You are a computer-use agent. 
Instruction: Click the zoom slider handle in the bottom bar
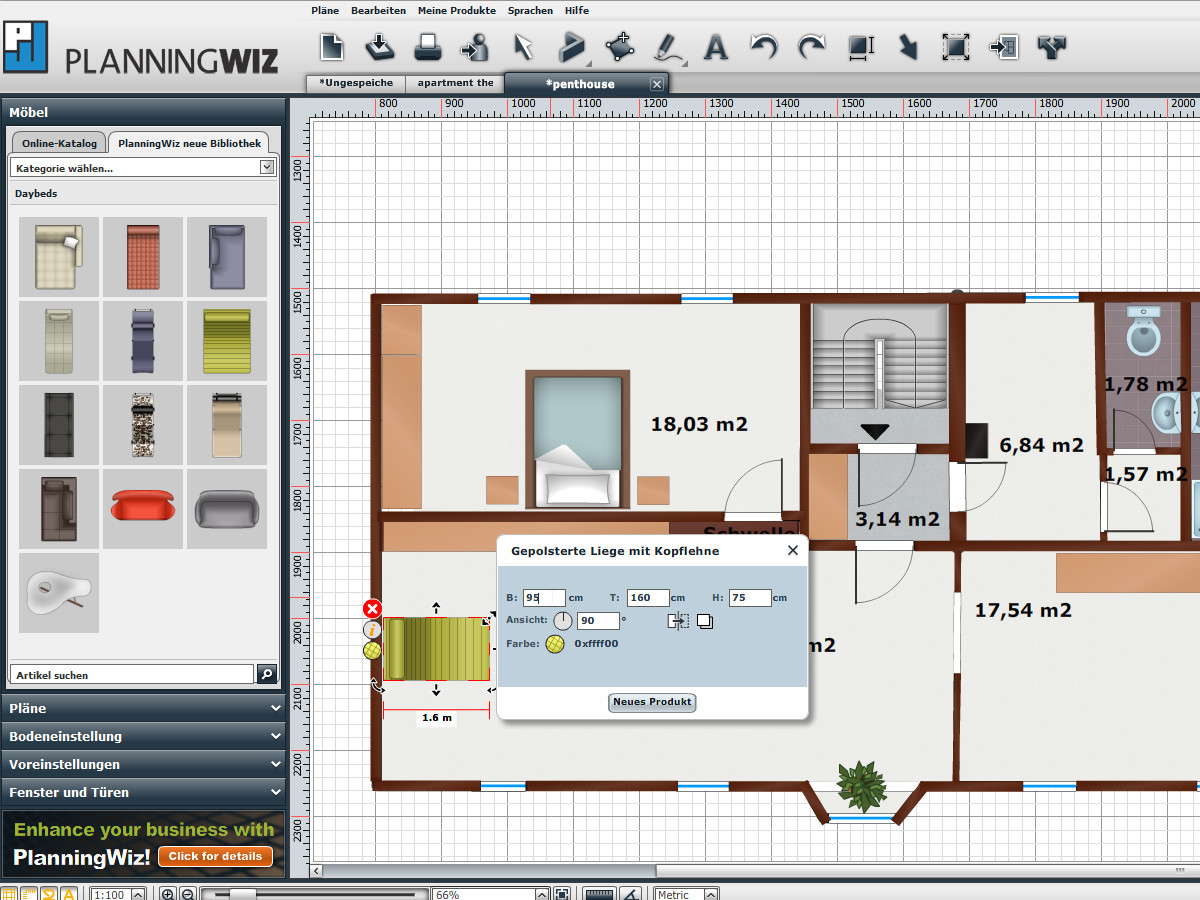243,894
